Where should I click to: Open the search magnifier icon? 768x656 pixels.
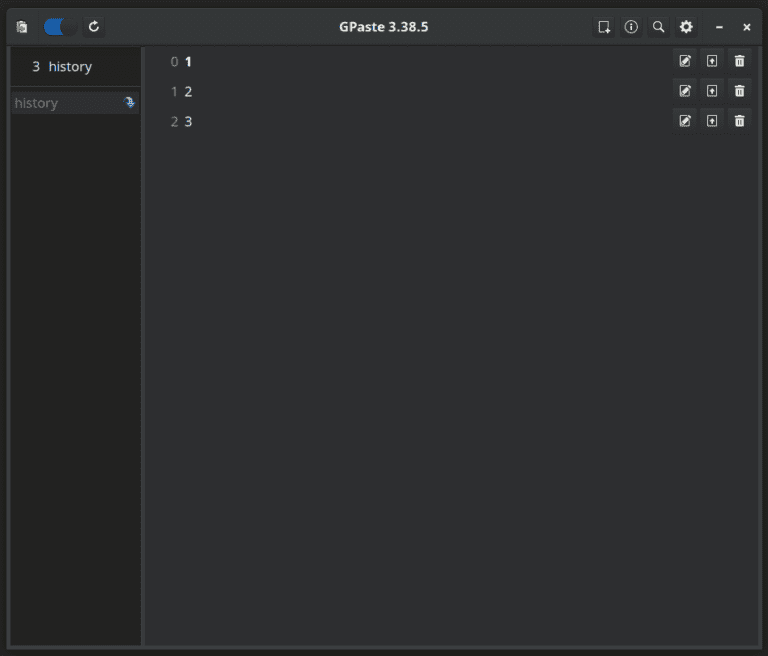[658, 27]
